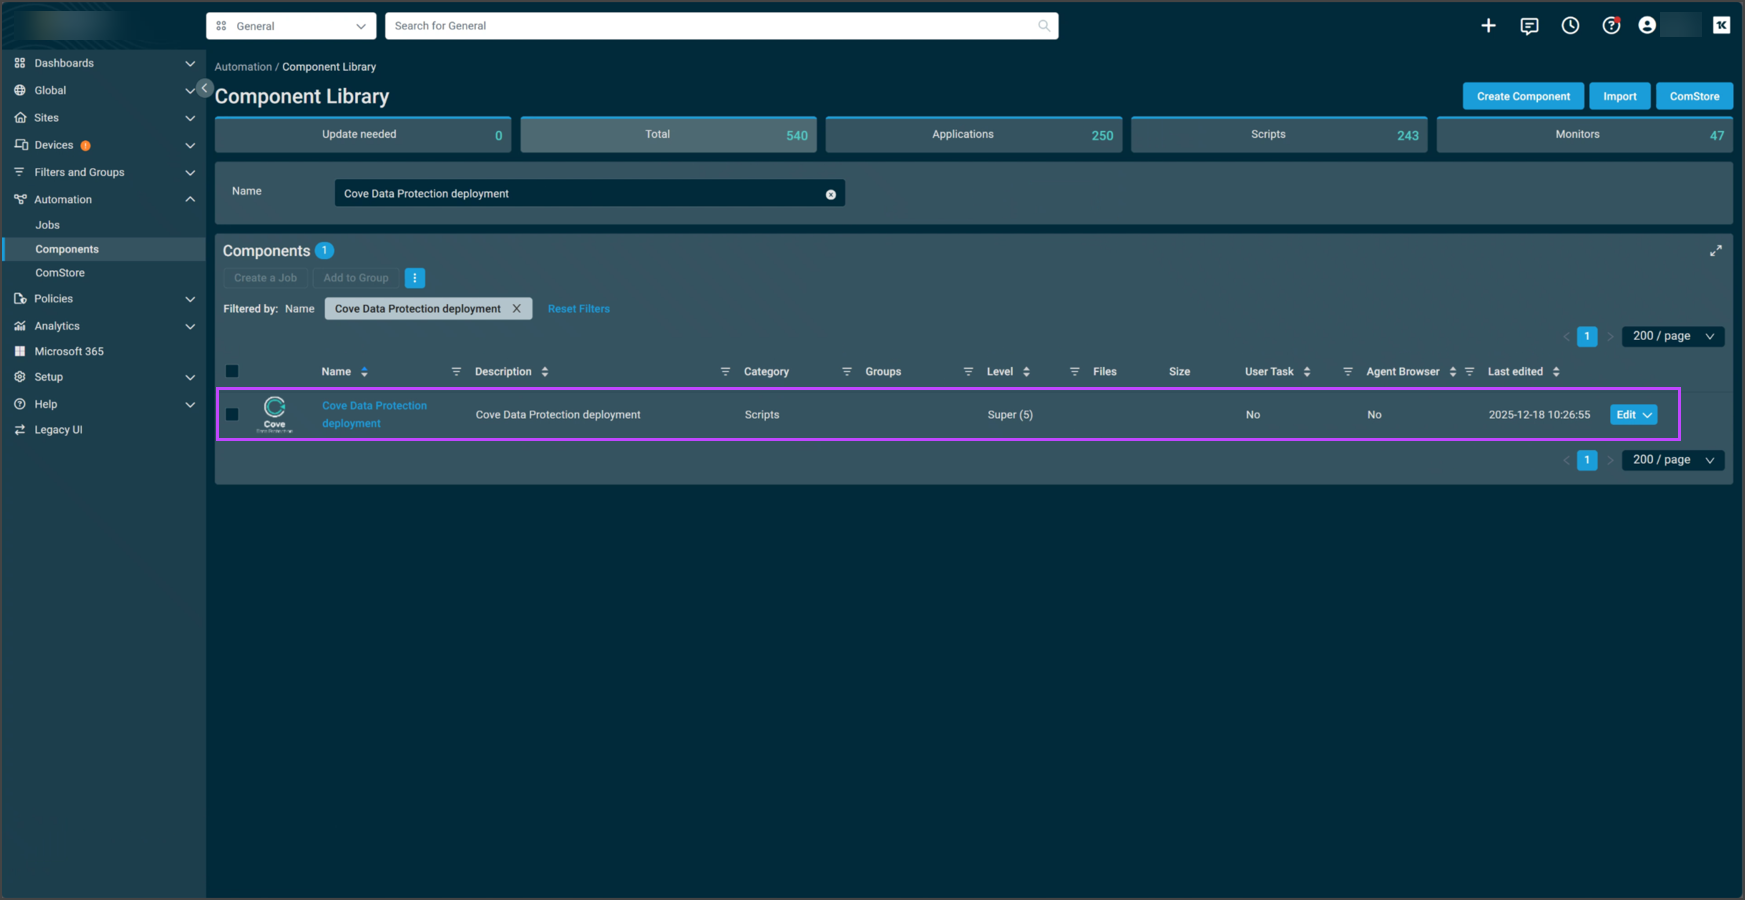1745x900 pixels.
Task: Open the Description column filter icon
Action: (x=725, y=372)
